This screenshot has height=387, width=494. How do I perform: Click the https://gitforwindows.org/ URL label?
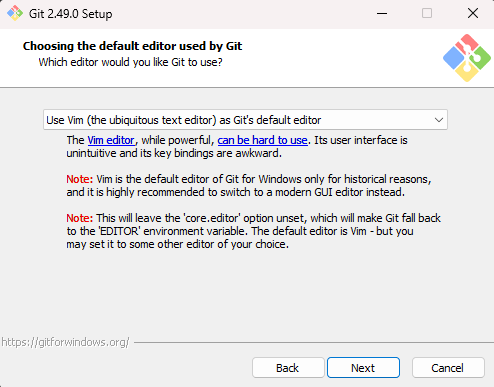point(65,342)
